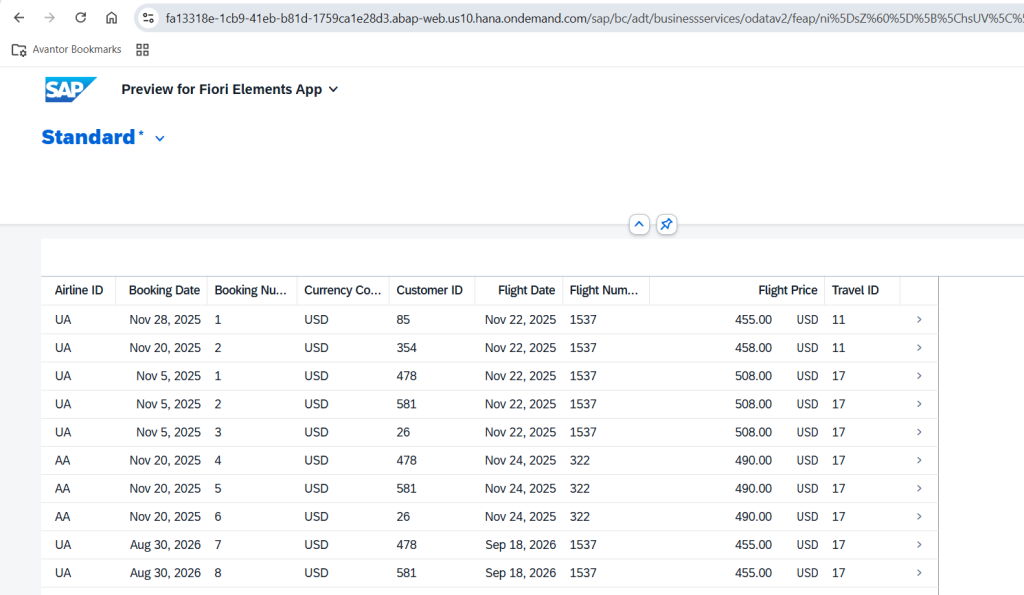1024x595 pixels.
Task: Click the 'Sep 18, 2026' flight date in booking 7 row
Action: pos(520,545)
